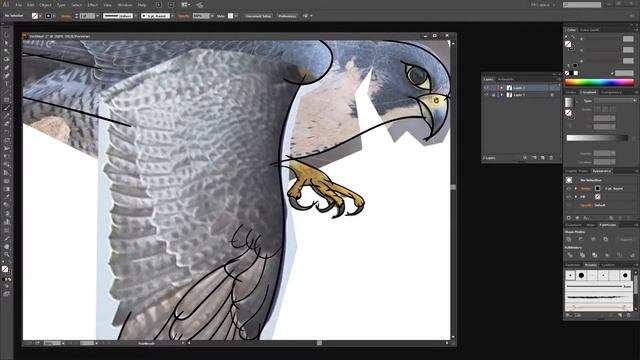Image resolution: width=640 pixels, height=360 pixels.
Task: Click the Delete Selection trash in the Layers panel
Action: coord(551,158)
